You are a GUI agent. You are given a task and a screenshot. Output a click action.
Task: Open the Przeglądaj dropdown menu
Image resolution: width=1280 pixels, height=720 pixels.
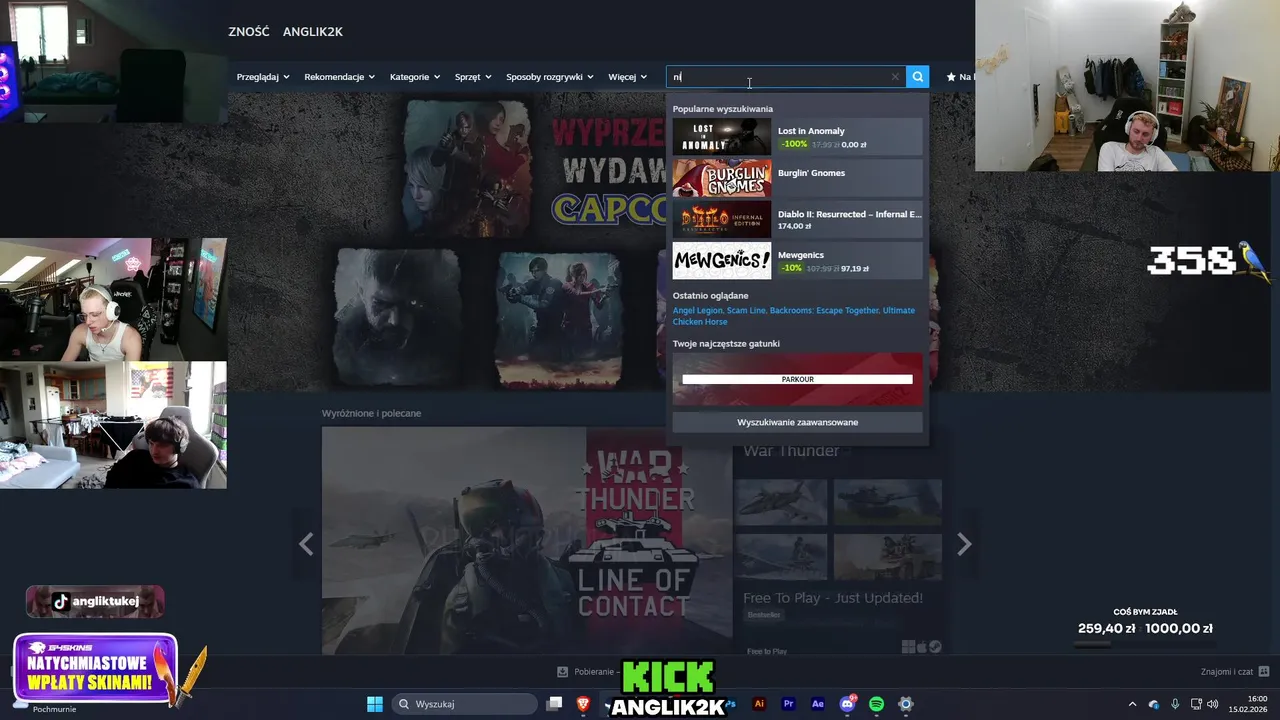pyautogui.click(x=263, y=77)
